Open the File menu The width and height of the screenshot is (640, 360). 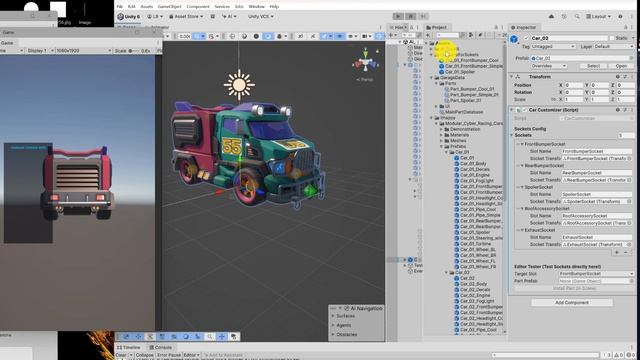point(120,7)
